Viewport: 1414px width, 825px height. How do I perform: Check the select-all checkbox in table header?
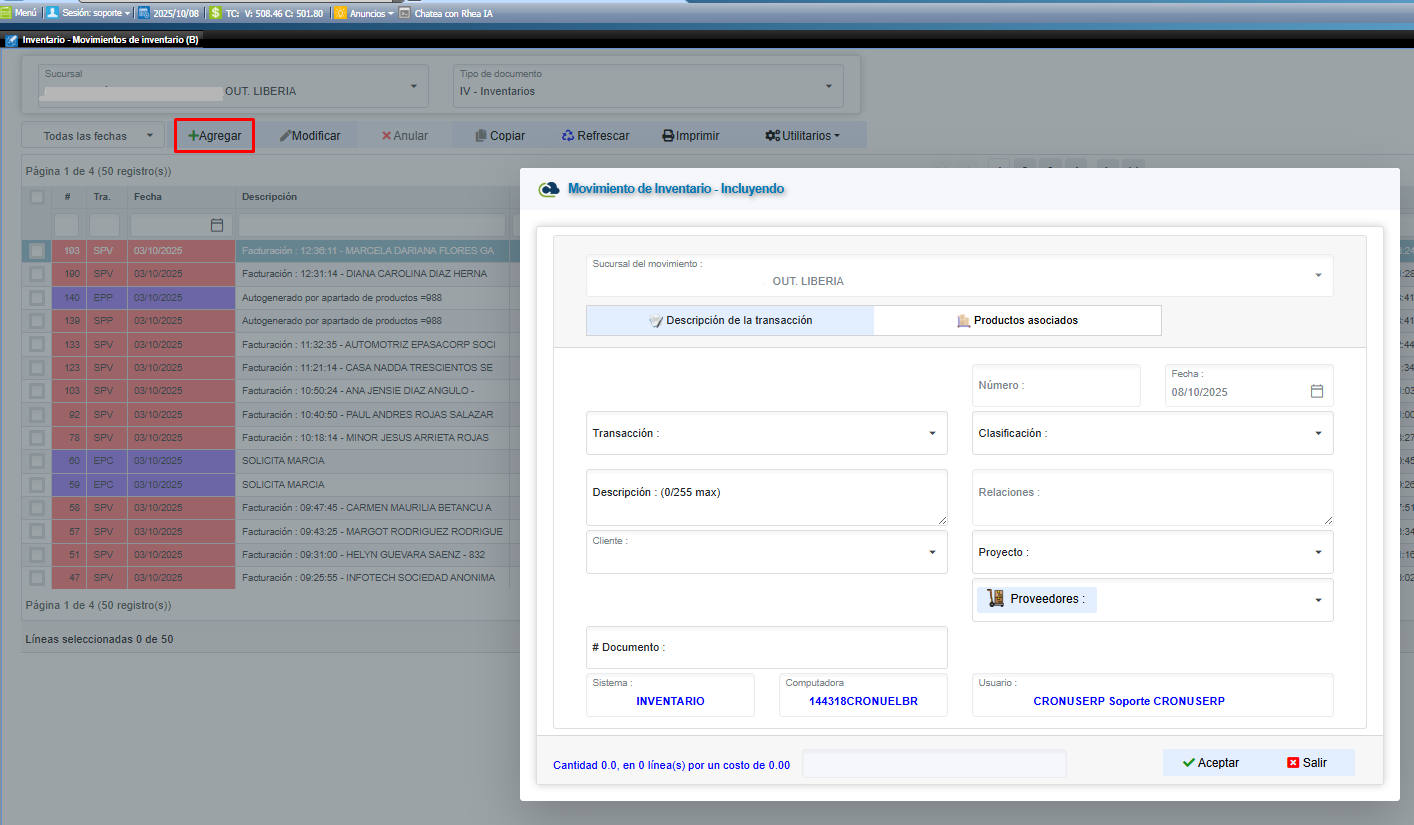(x=37, y=197)
